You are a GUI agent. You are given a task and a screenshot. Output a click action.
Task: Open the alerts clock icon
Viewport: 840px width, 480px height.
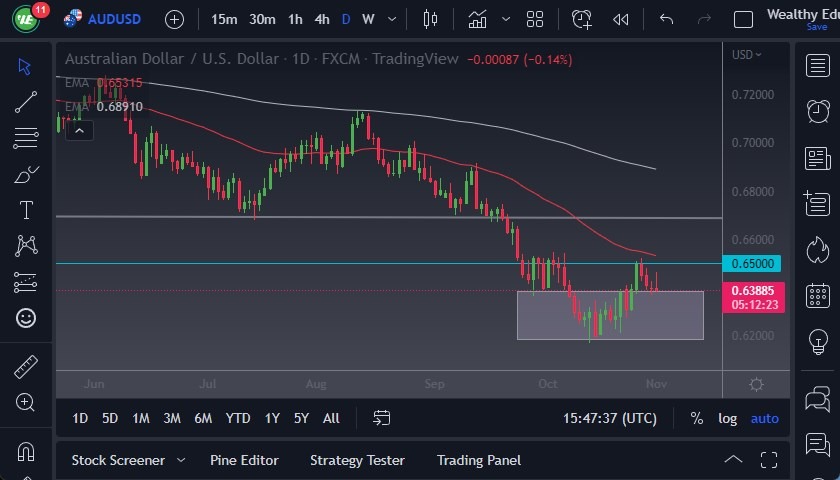coord(817,110)
